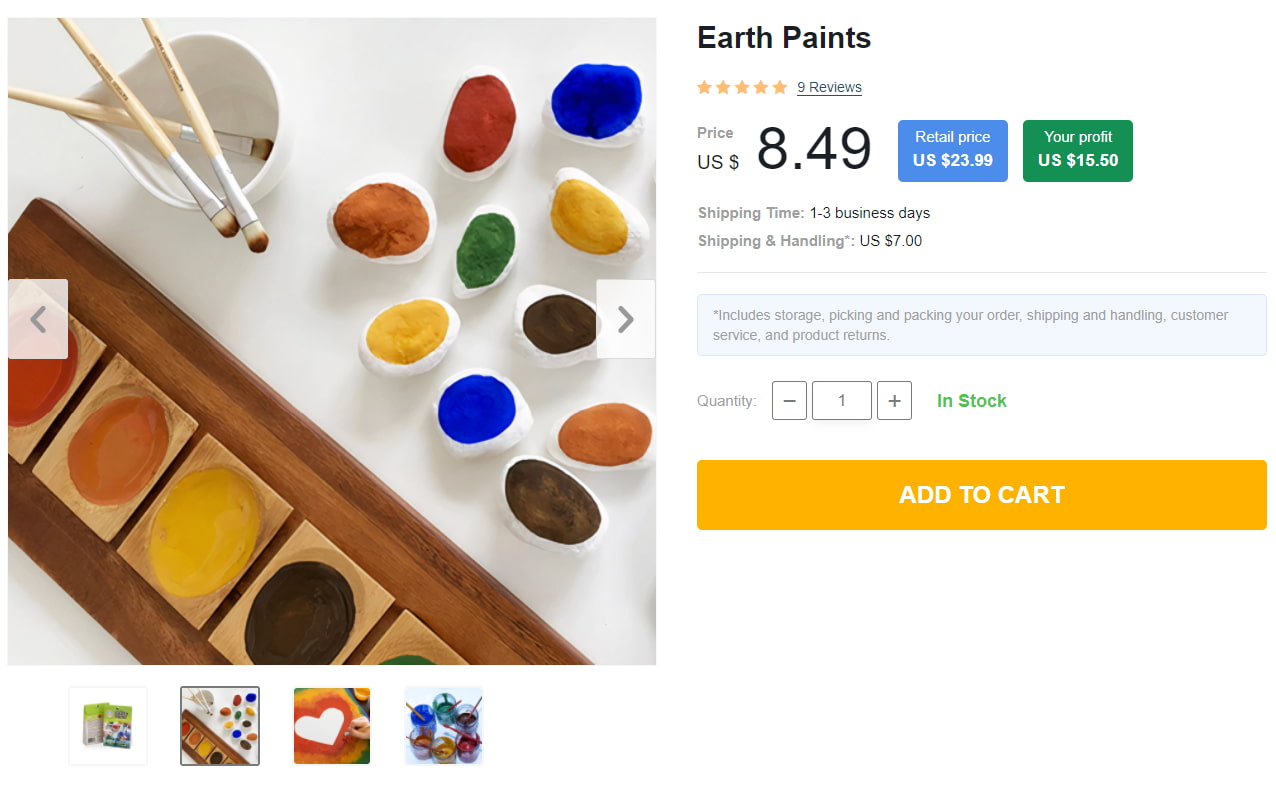This screenshot has width=1276, height=794.
Task: Select the first star in the rating
Action: 703,87
